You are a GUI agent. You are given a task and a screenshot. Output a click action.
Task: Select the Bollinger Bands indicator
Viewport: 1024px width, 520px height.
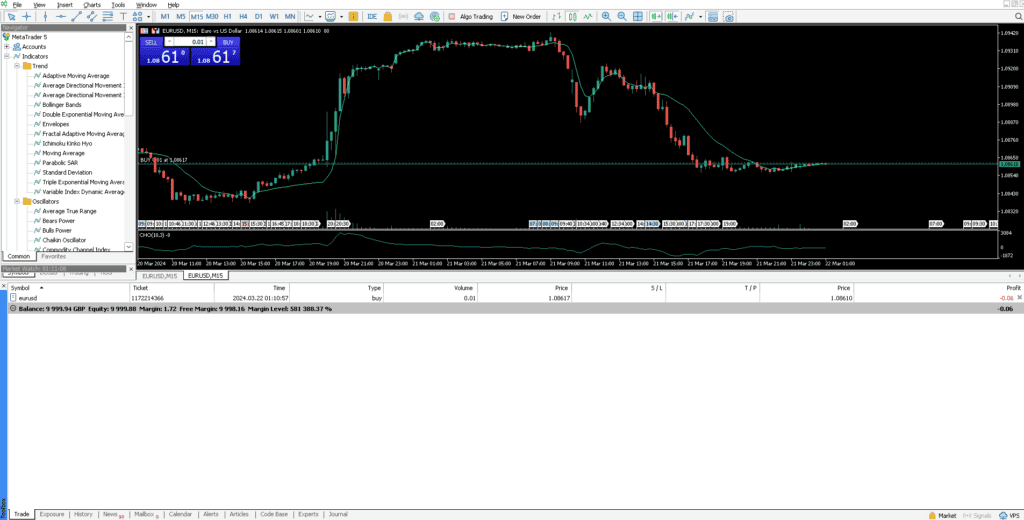(62, 105)
